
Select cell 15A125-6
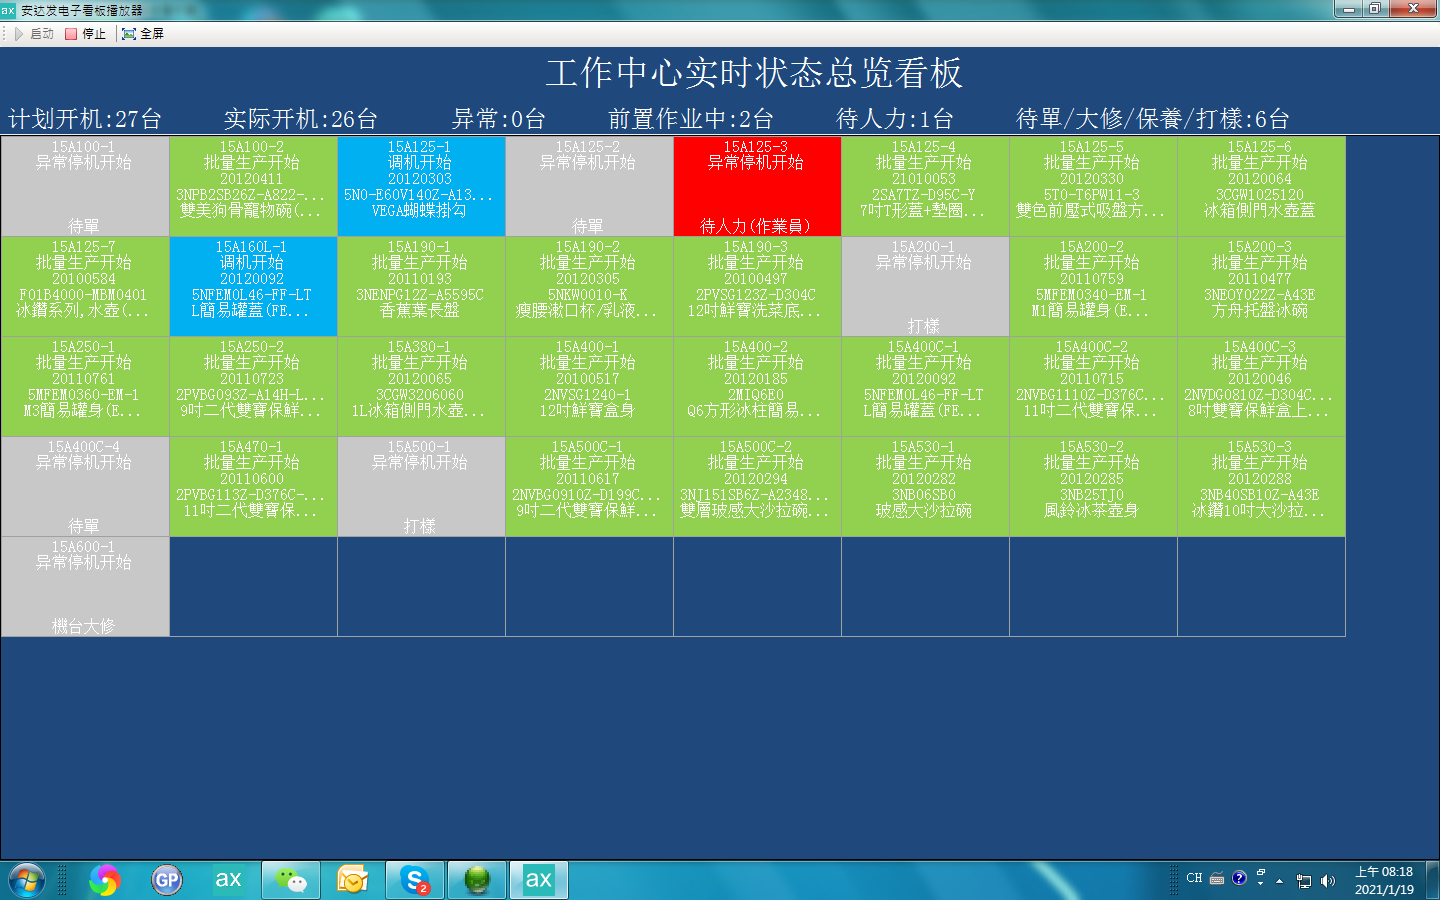tap(1261, 186)
